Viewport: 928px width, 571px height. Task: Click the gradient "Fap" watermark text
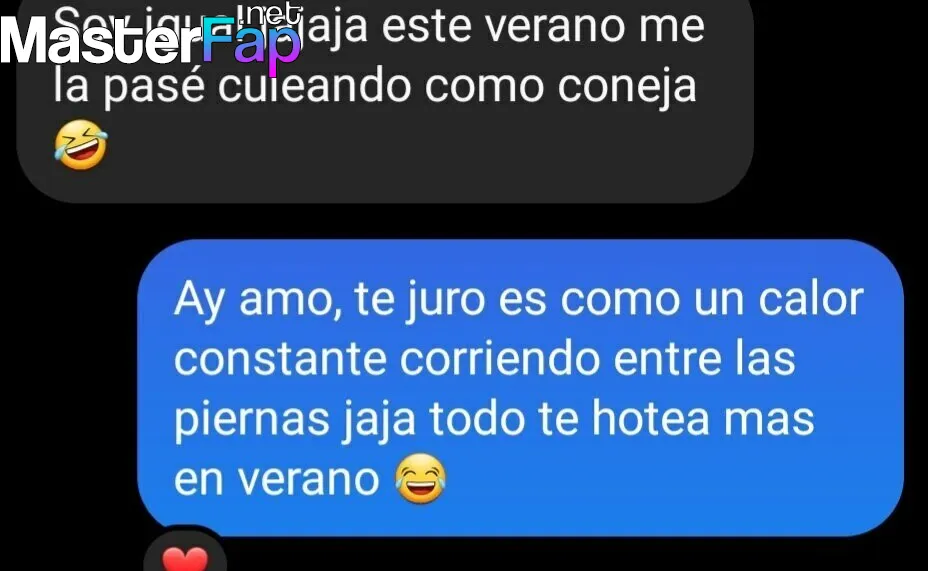(x=252, y=43)
